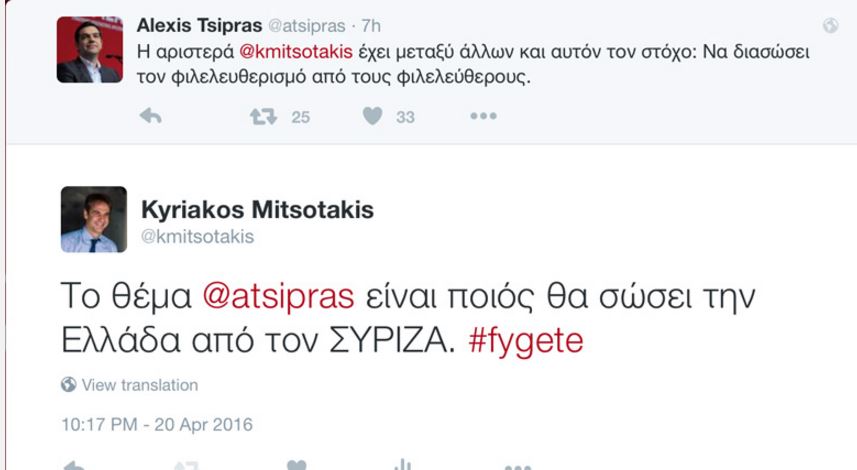Open the 10:17 PM - 20 Apr 2016 timestamp
857x470 pixels.
[x=157, y=424]
